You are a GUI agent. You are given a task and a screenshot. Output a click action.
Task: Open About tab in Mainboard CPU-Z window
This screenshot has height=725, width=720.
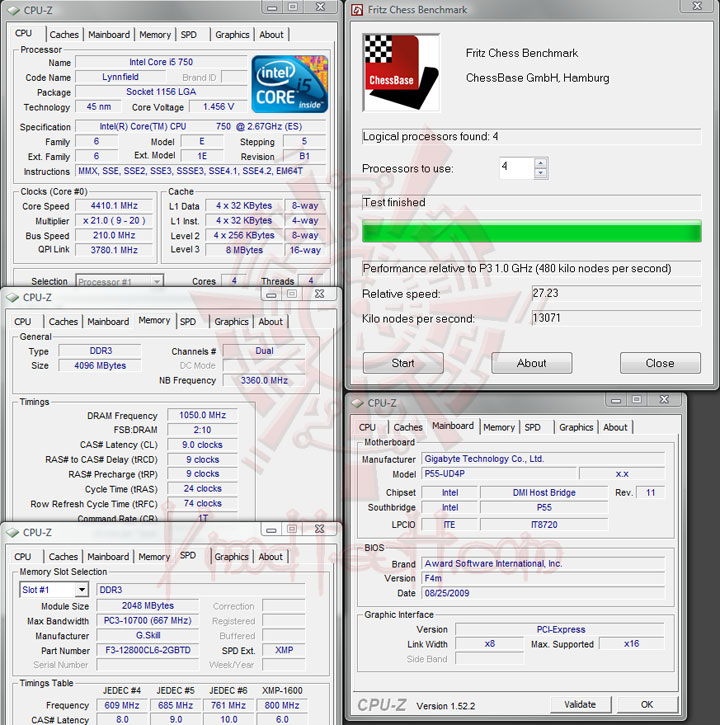tap(615, 427)
